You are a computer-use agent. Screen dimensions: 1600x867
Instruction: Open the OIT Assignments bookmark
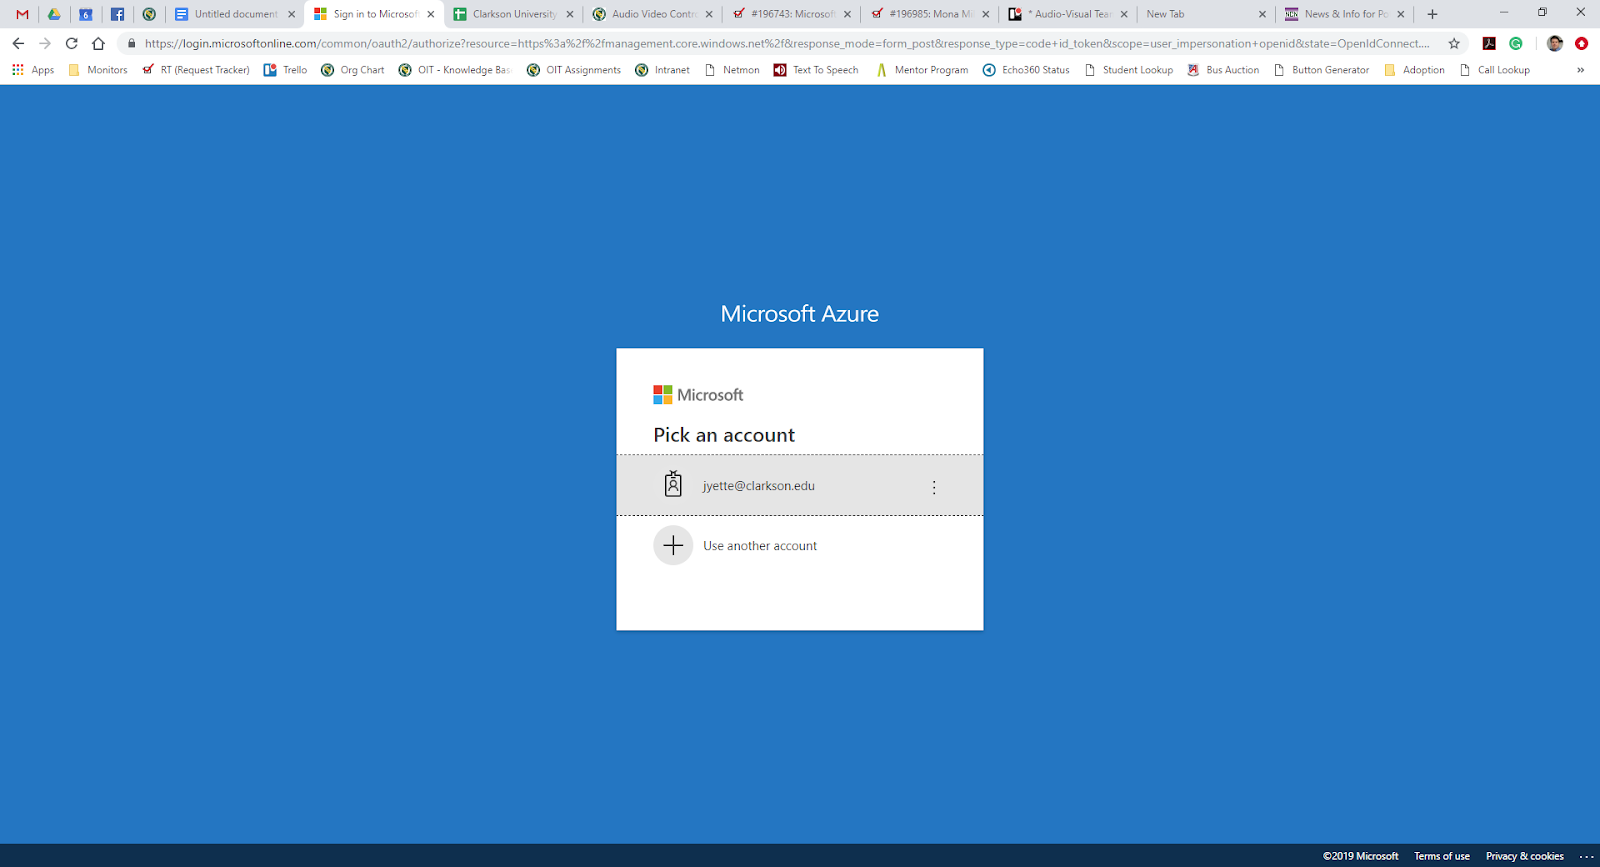tap(574, 70)
